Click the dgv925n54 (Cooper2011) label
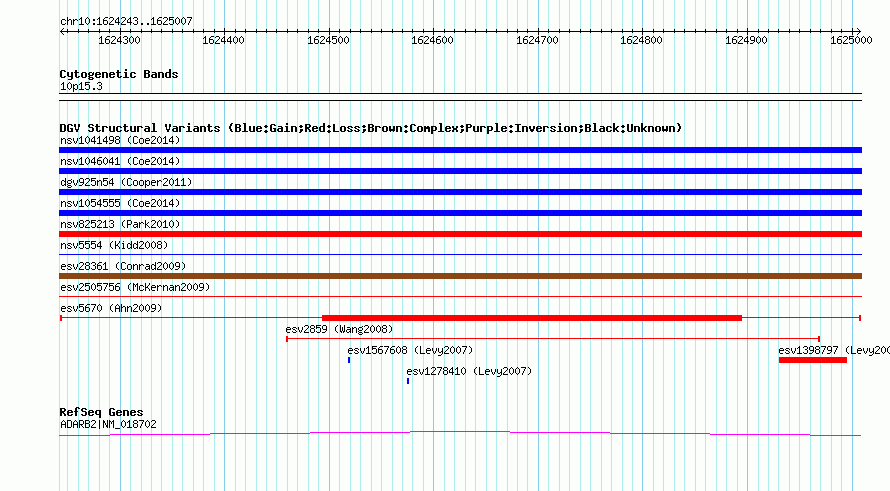The image size is (890, 491). coord(126,182)
